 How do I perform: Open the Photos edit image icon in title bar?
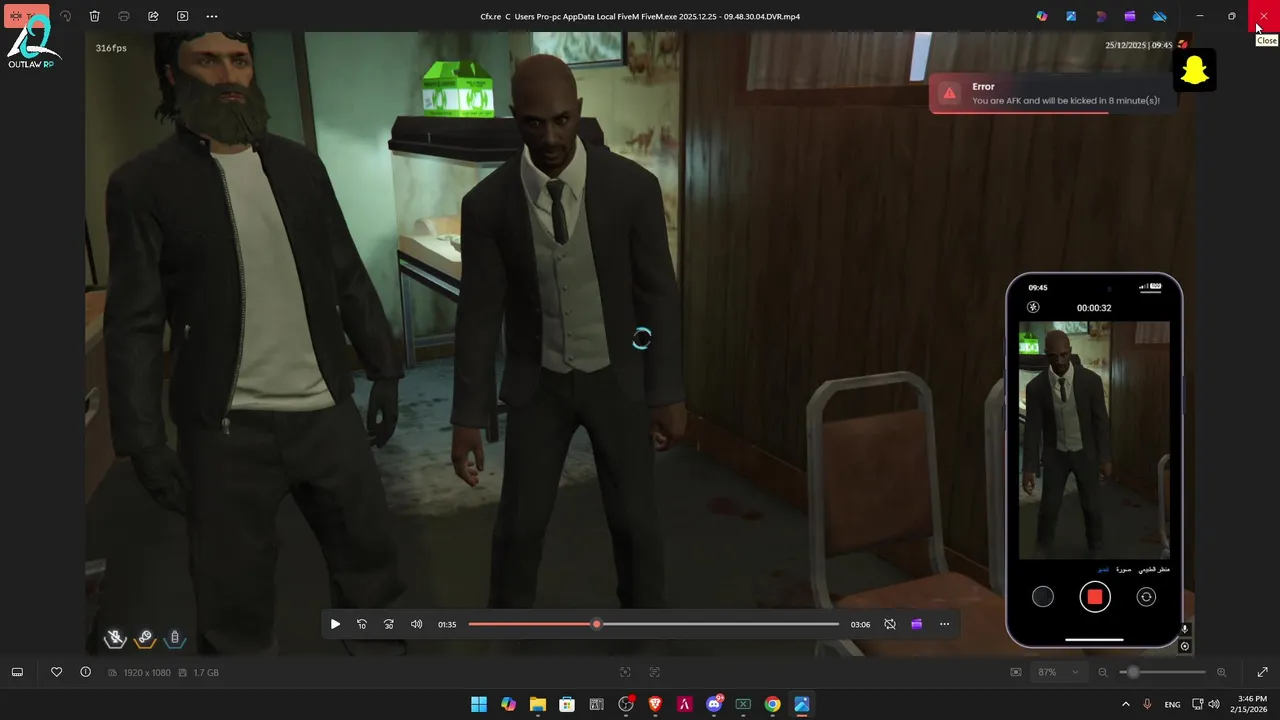(x=1071, y=16)
